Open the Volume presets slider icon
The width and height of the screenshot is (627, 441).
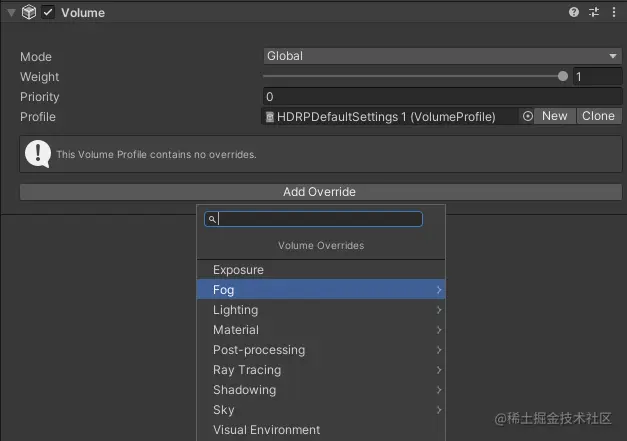[594, 12]
